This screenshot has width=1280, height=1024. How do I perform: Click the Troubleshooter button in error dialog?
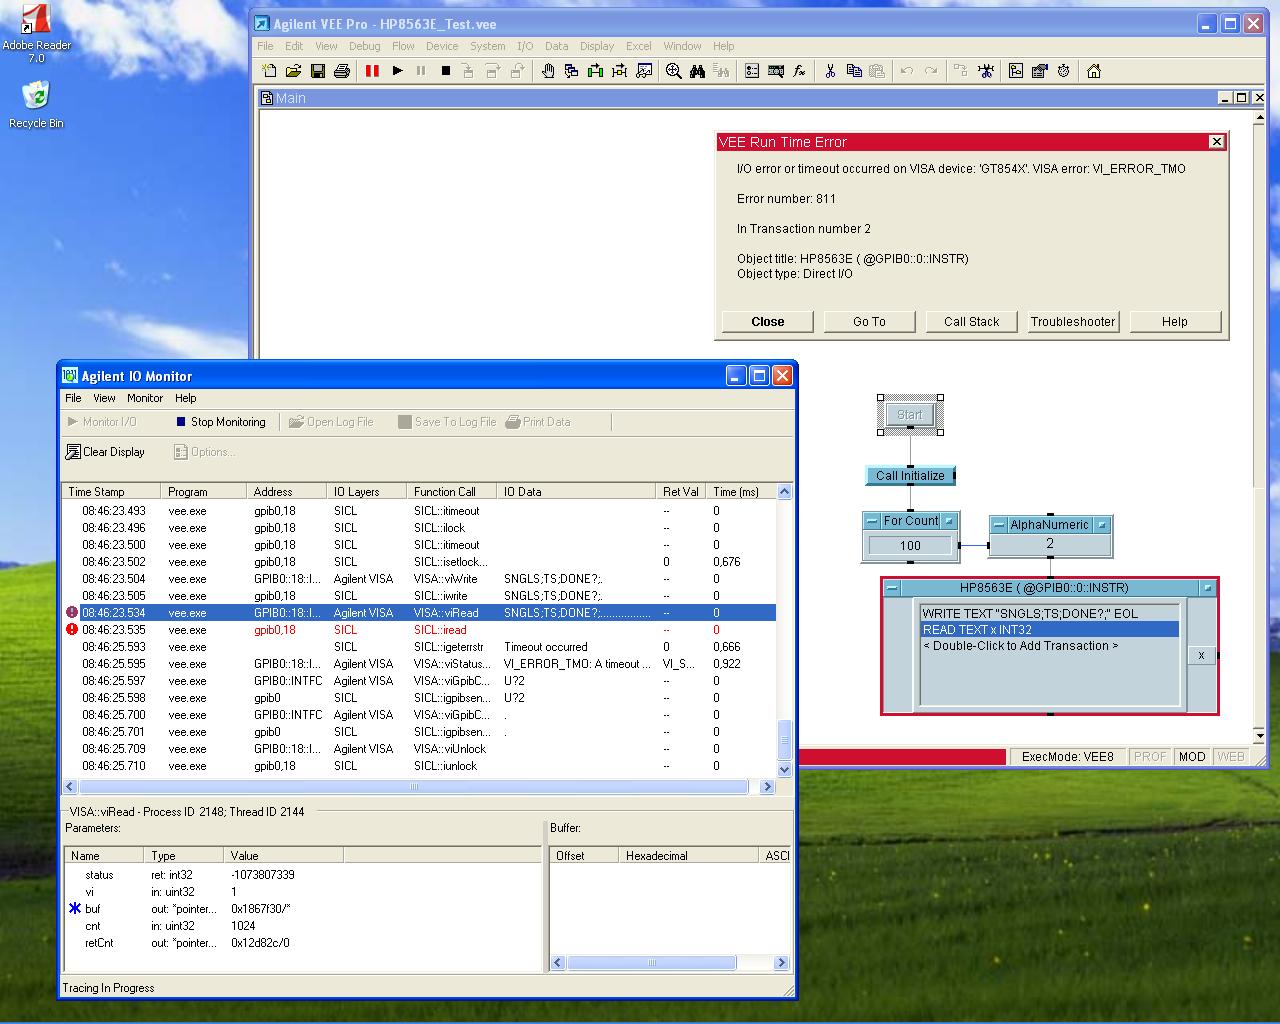1072,322
